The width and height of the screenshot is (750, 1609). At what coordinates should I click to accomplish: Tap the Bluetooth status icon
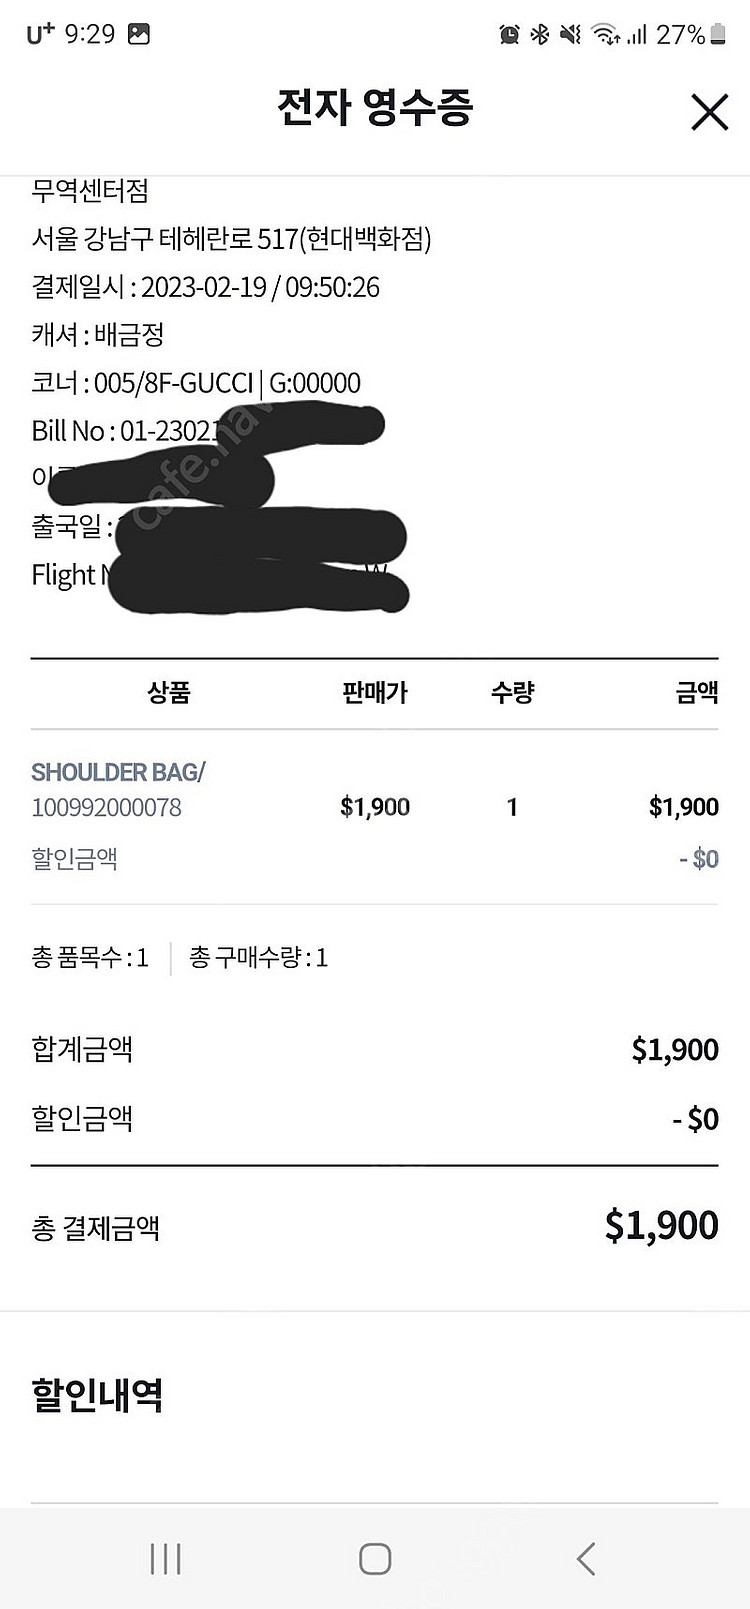[540, 35]
